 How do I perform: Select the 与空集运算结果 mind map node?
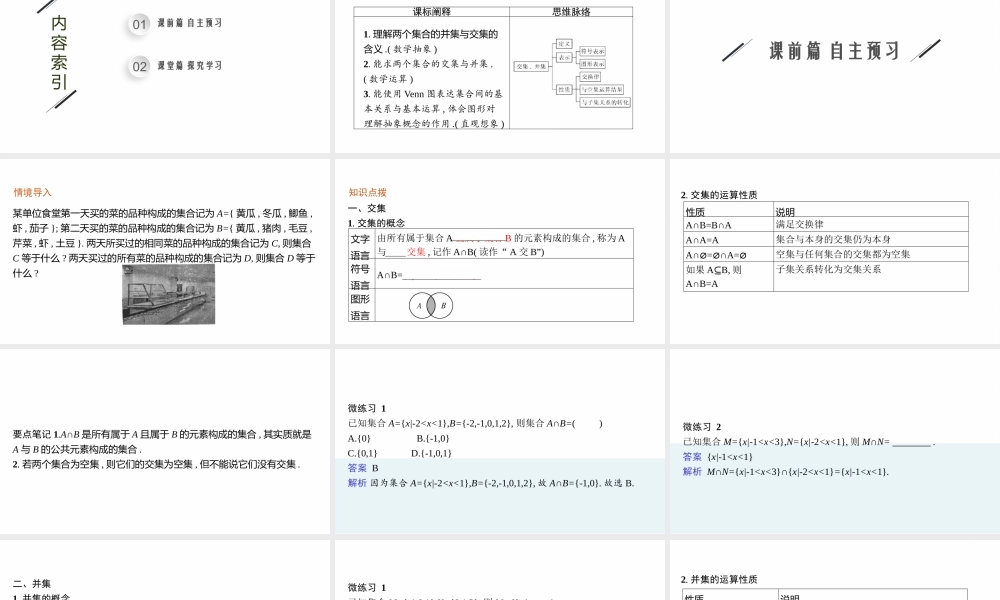point(603,89)
